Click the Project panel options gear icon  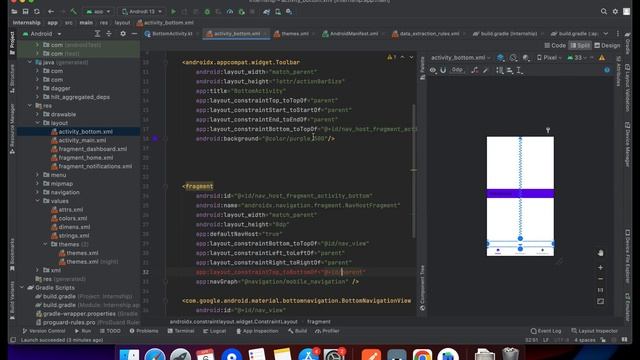coord(123,34)
